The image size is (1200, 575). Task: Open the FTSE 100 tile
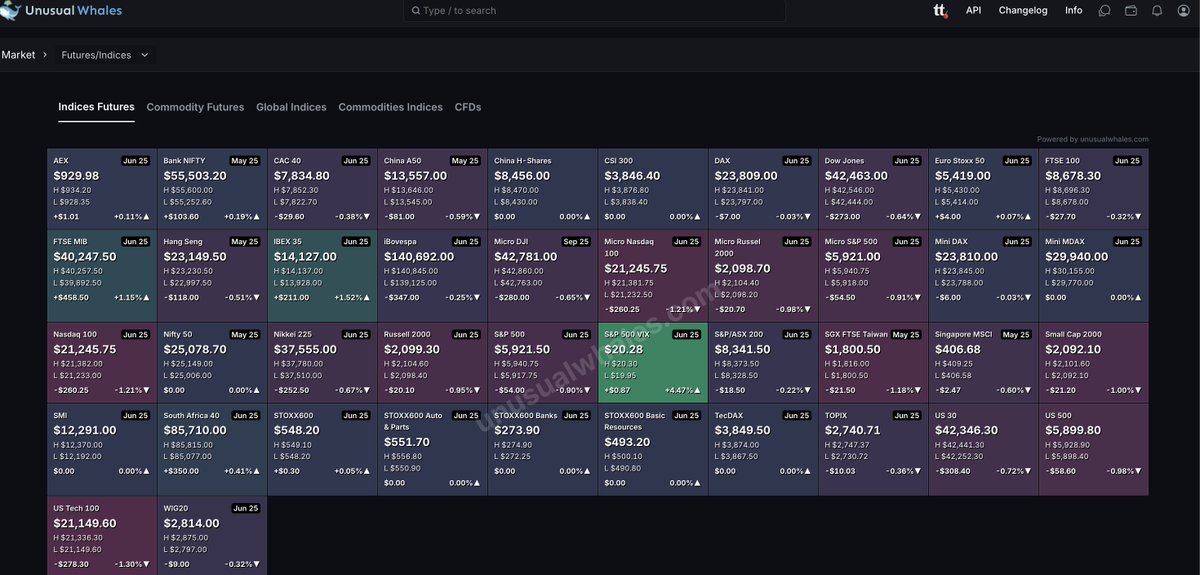coord(1094,189)
